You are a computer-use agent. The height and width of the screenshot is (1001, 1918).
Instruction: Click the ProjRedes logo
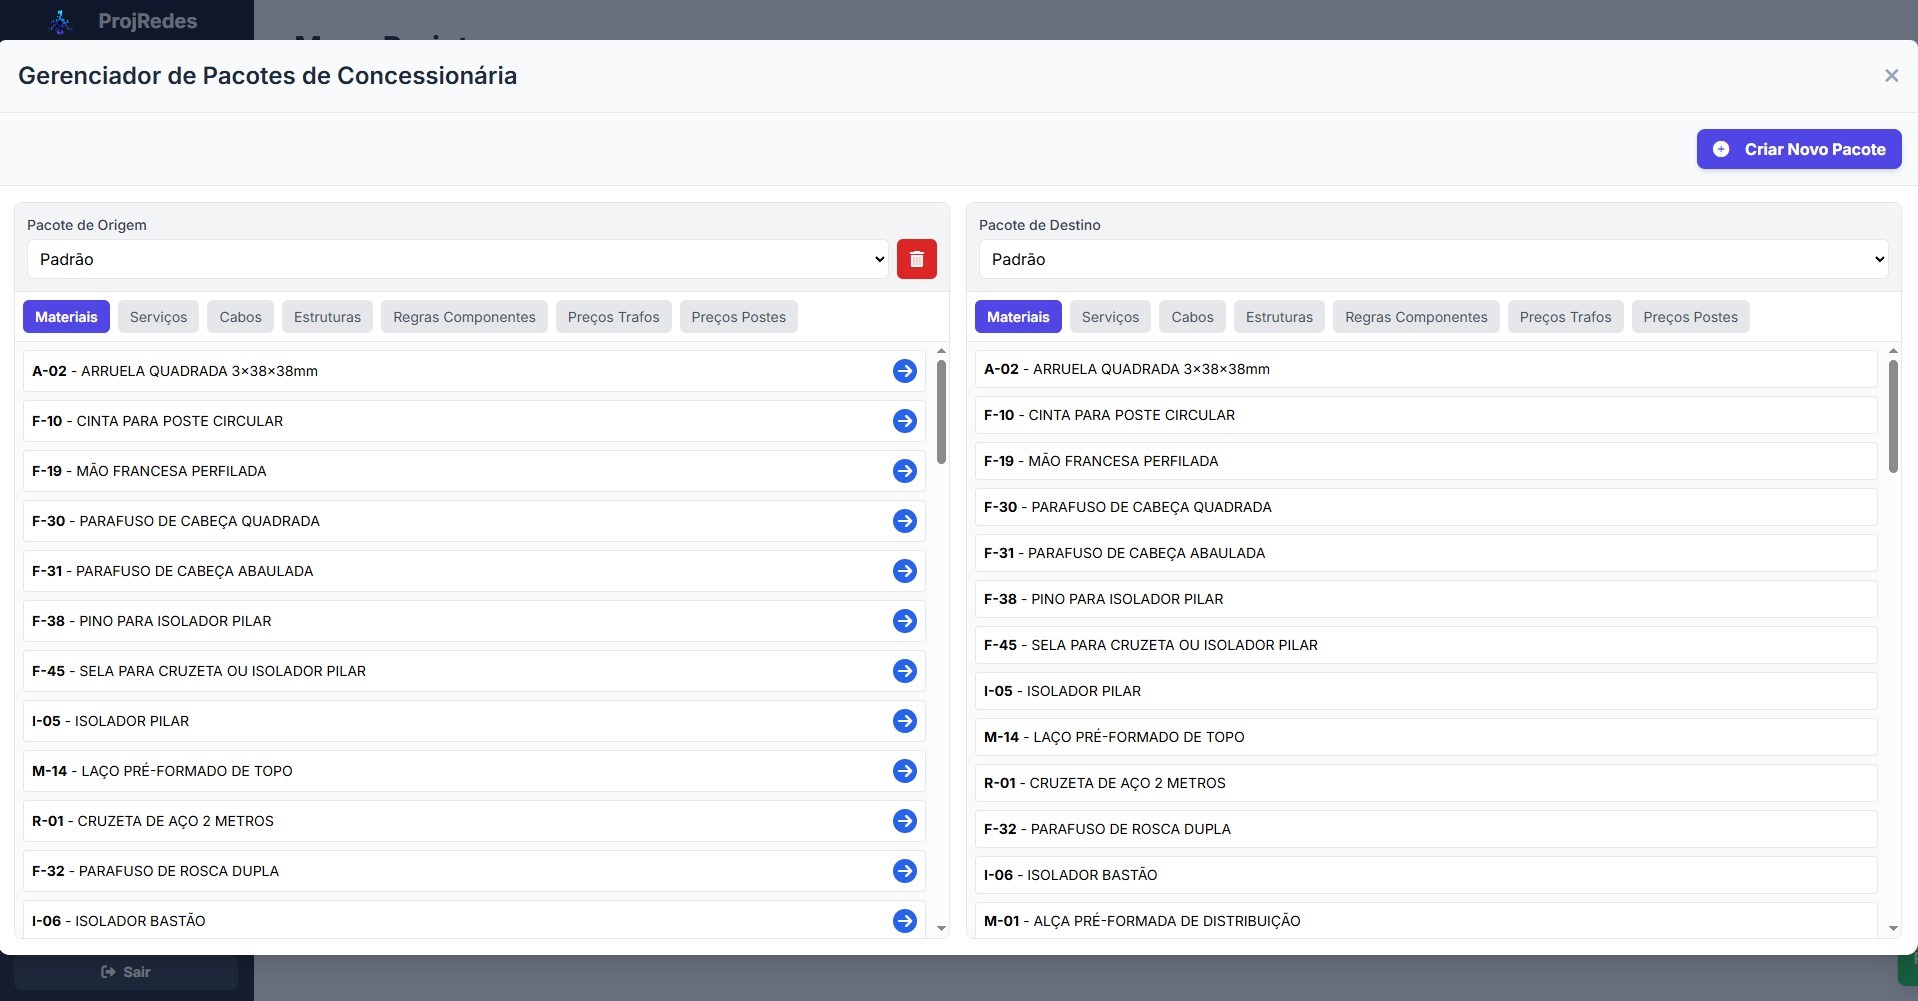pyautogui.click(x=125, y=20)
